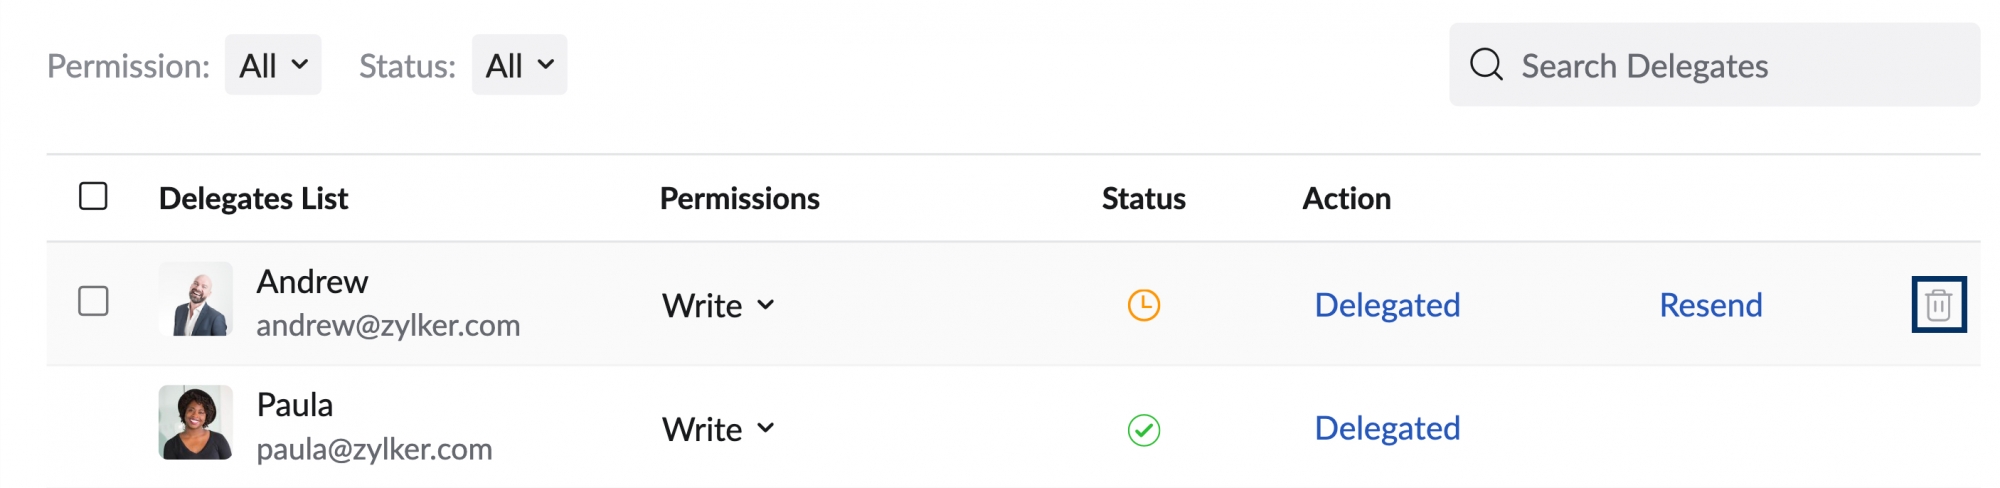Expand Paula's Write permission dropdown

click(718, 429)
